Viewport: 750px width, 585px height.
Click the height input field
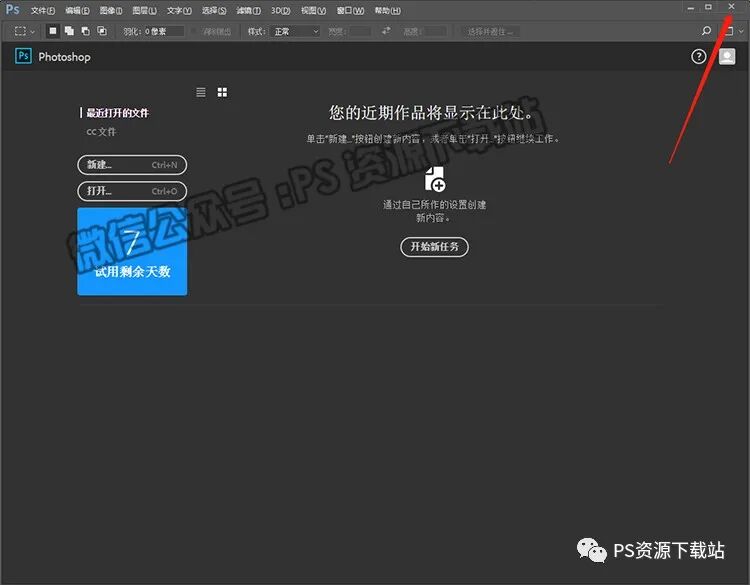coord(435,31)
